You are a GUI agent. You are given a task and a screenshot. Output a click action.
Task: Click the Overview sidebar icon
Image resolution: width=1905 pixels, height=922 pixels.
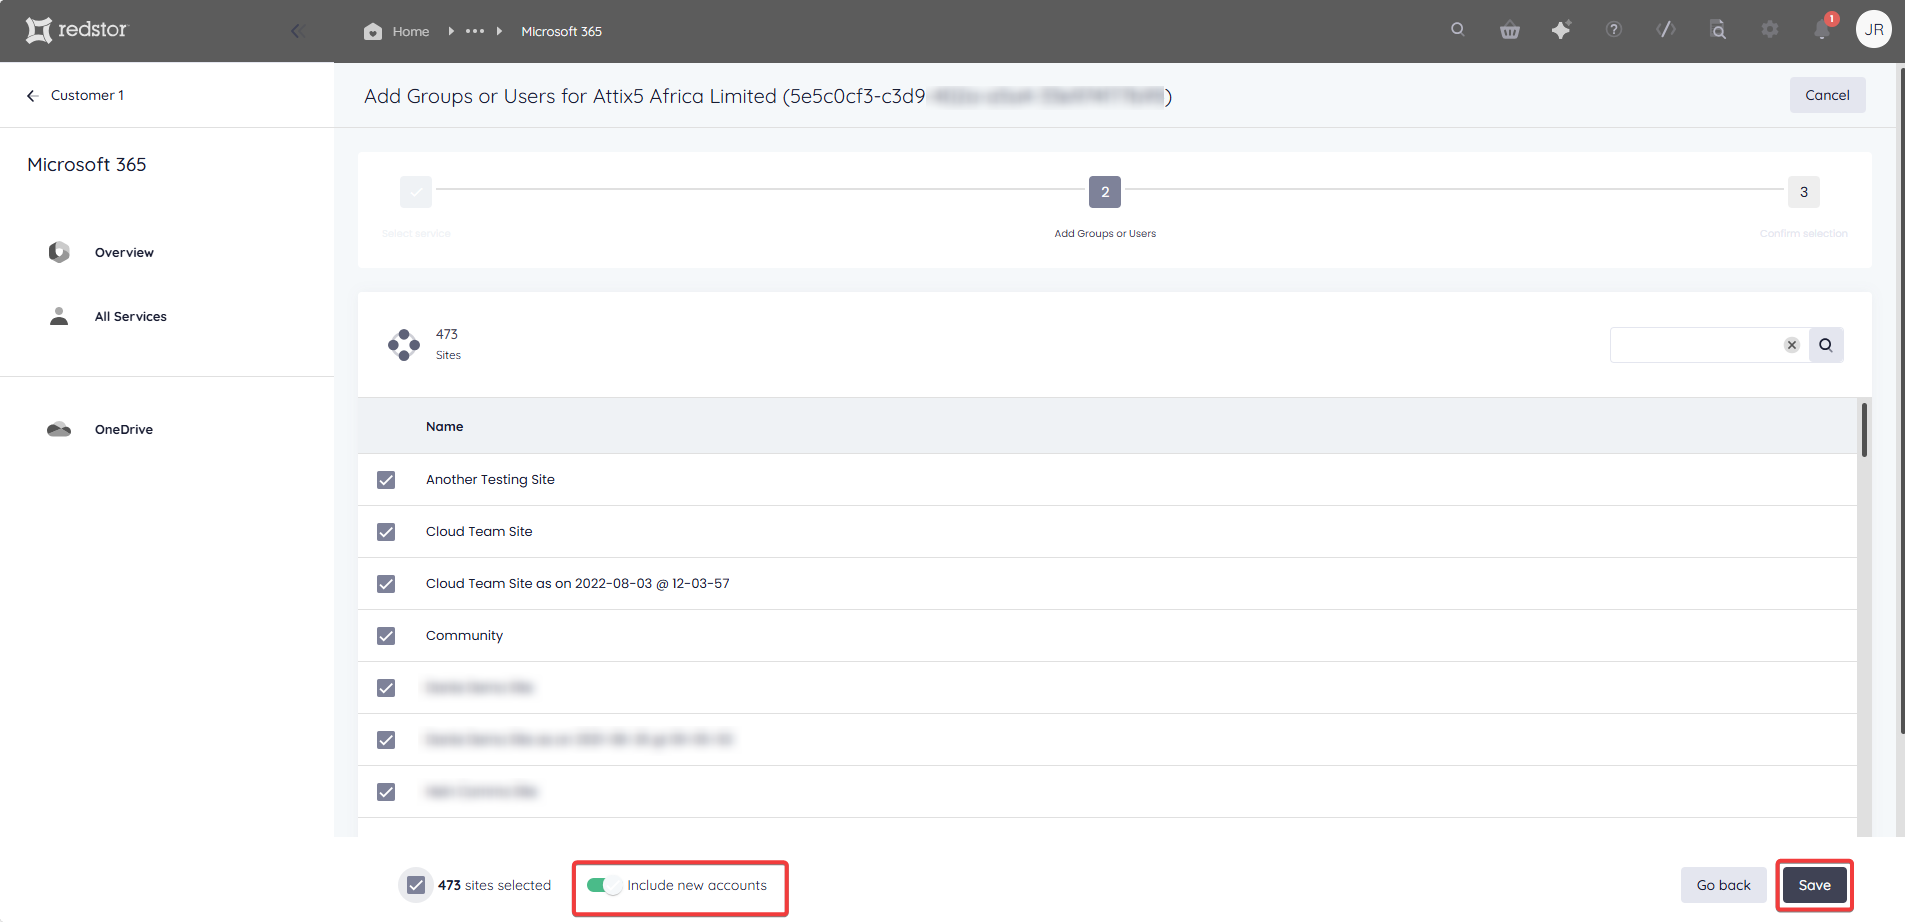pos(59,252)
